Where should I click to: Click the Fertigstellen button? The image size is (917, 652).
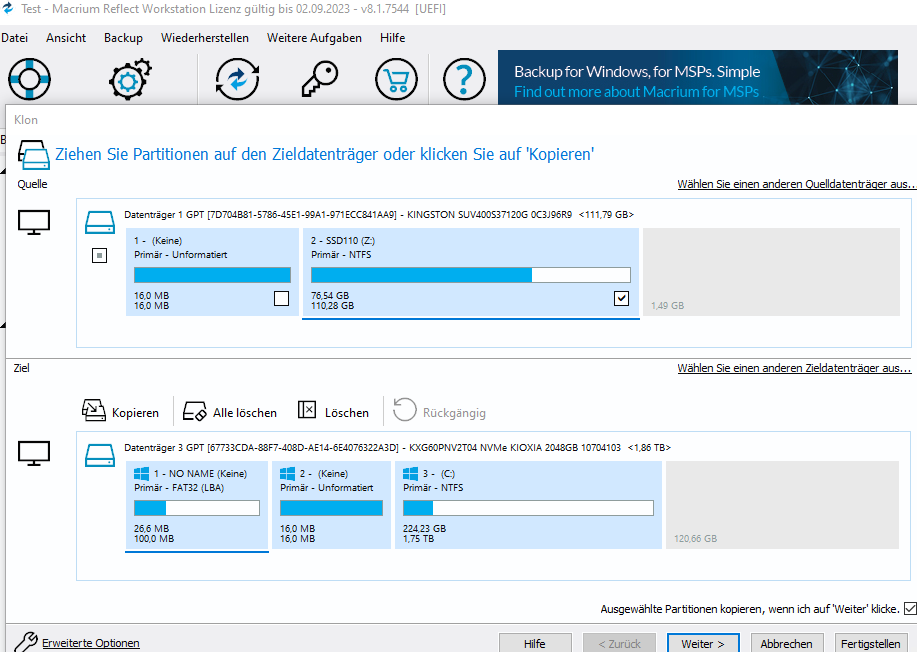[x=871, y=643]
